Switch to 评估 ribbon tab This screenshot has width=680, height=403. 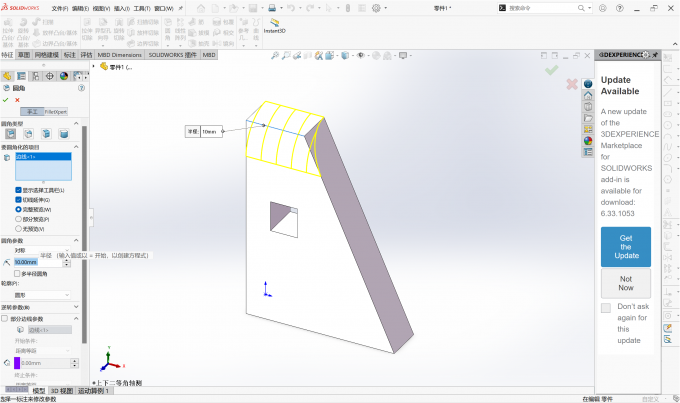[x=86, y=55]
